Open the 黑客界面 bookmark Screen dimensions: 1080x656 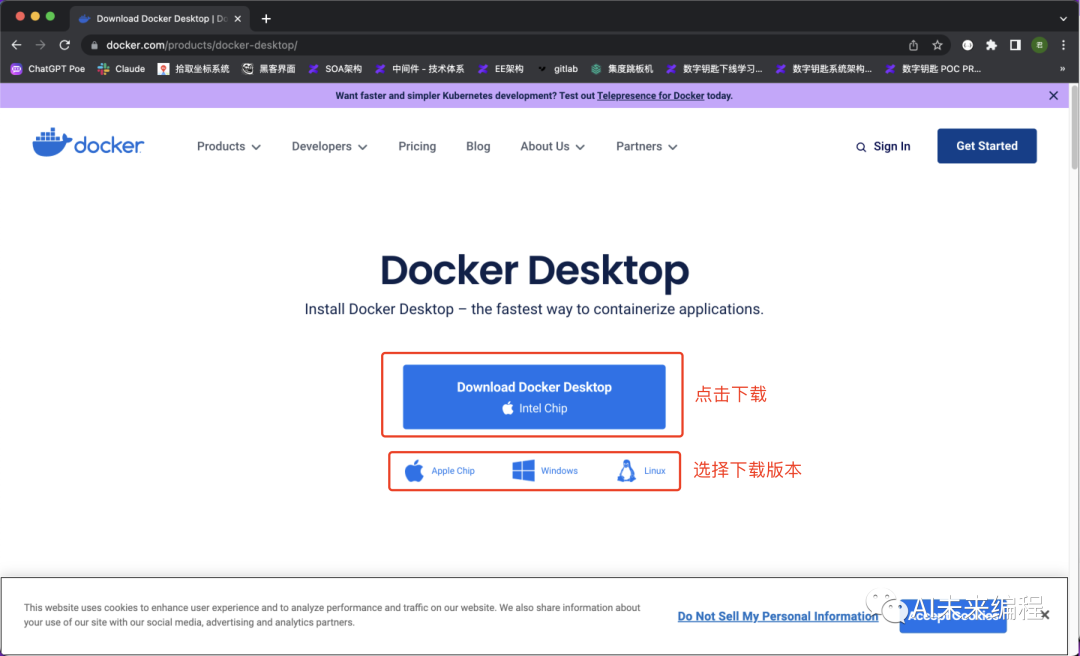point(269,69)
